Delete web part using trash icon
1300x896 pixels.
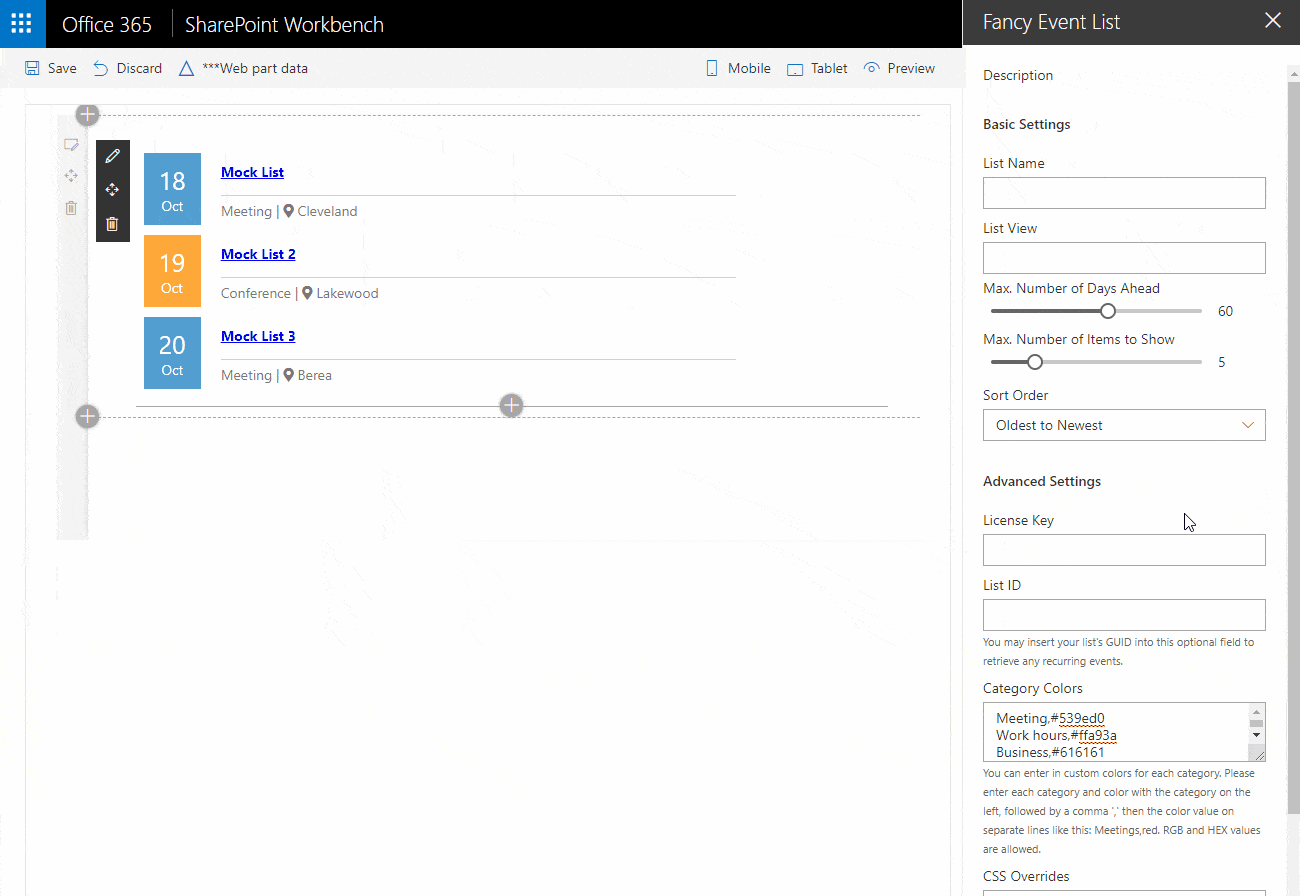tap(112, 224)
